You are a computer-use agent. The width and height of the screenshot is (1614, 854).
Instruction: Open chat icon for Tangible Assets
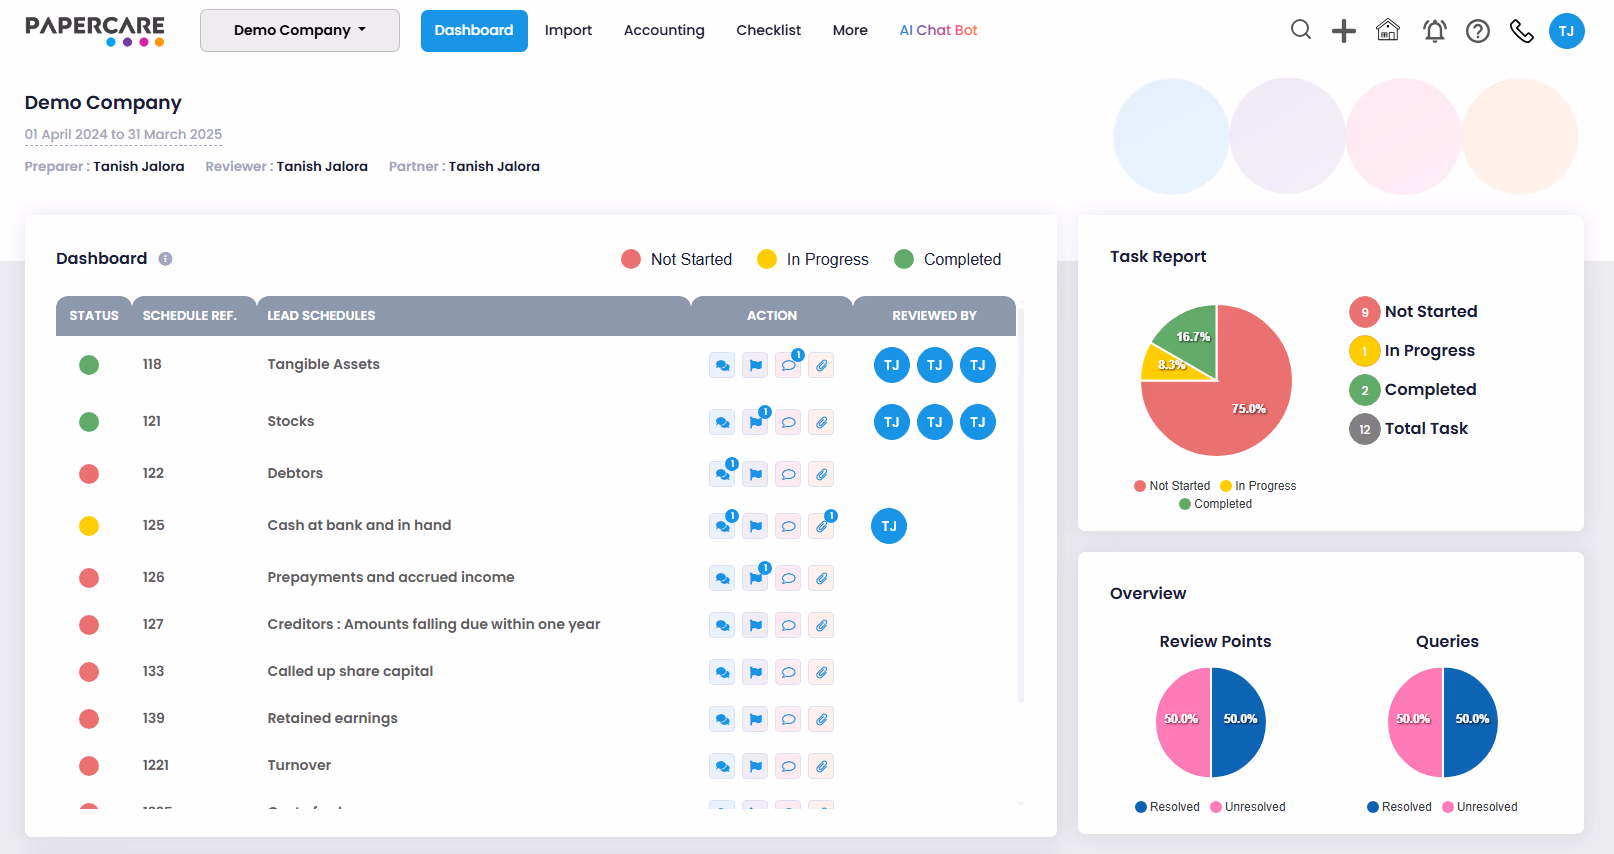pos(722,365)
